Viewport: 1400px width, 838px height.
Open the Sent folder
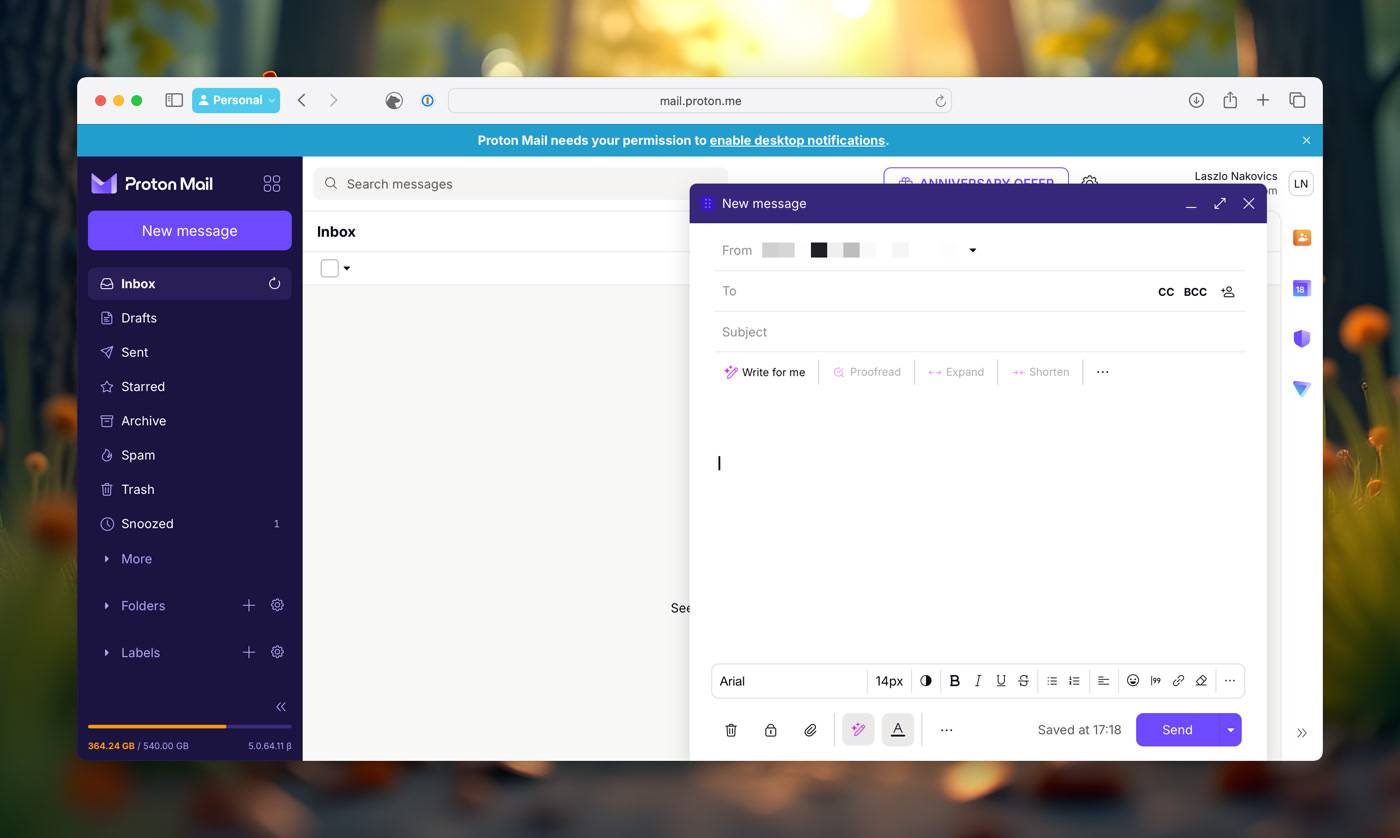(190, 352)
